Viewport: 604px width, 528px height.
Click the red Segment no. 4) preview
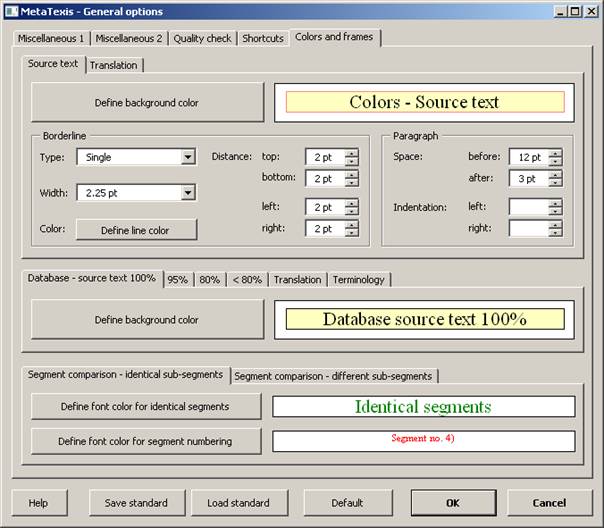[424, 441]
